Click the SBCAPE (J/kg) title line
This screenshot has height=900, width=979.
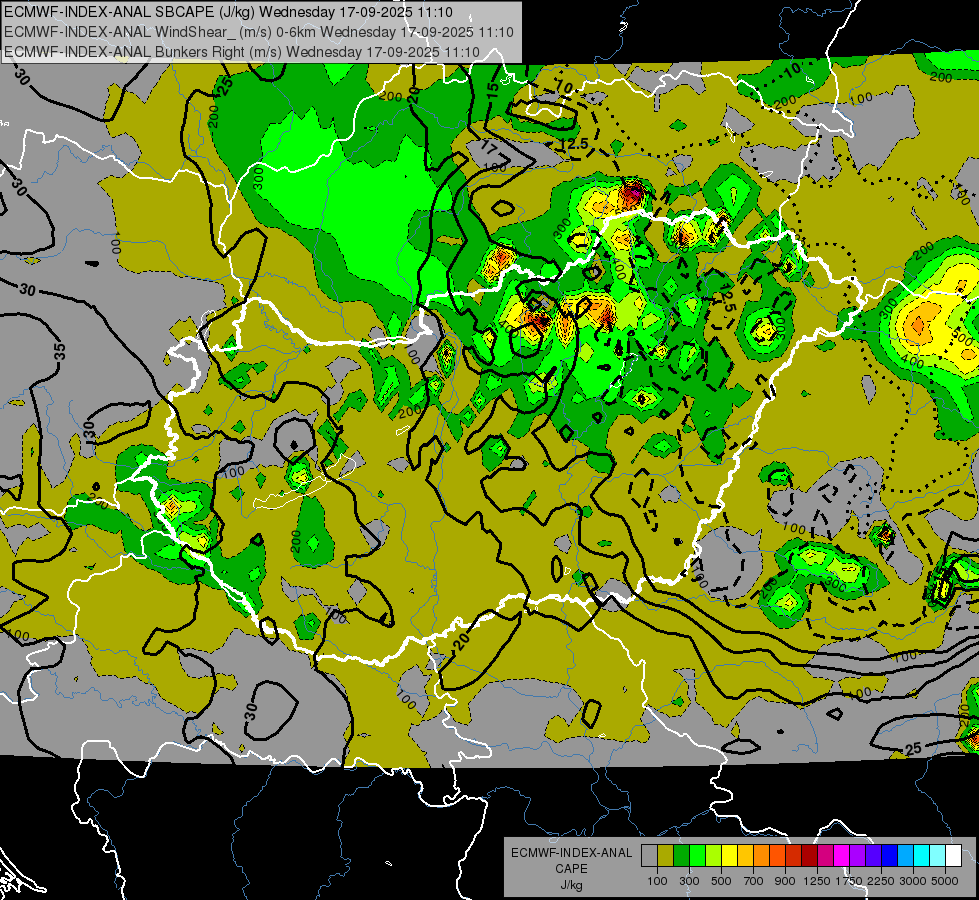pyautogui.click(x=228, y=12)
